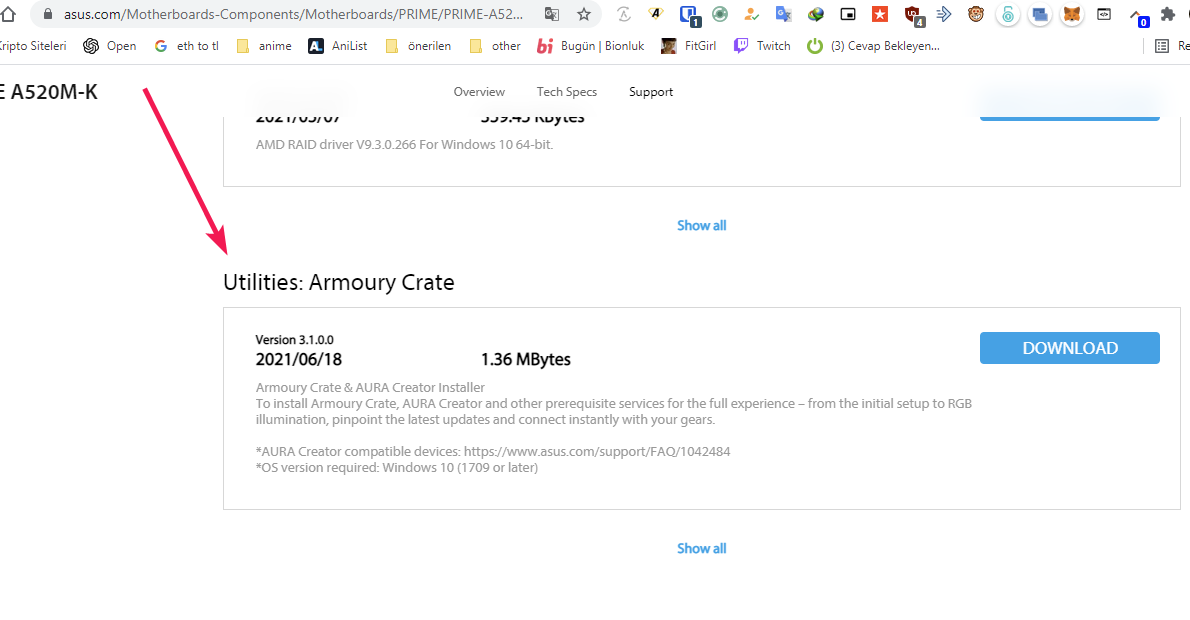The image size is (1190, 620).
Task: Switch to the Tech Specs tab
Action: (567, 92)
